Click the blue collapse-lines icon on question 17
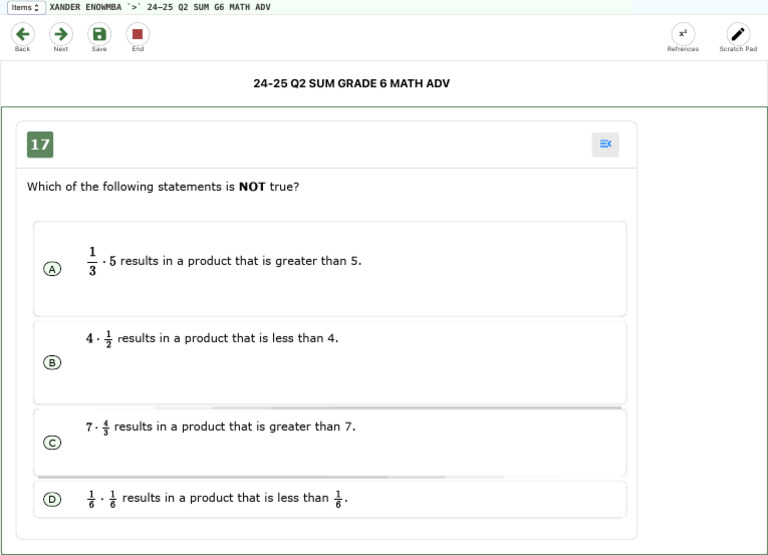 point(605,144)
